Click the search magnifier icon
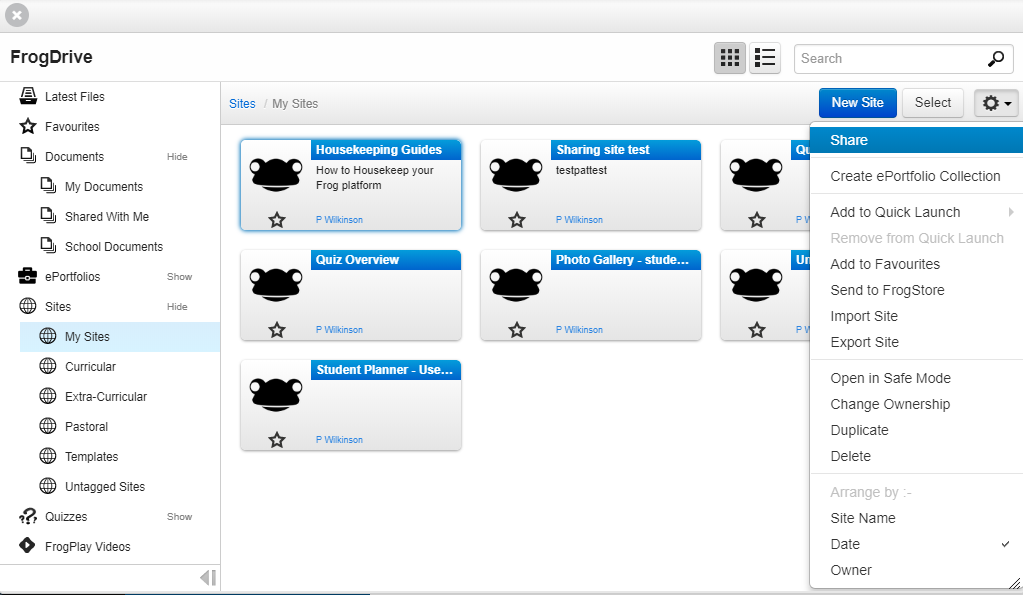 click(x=996, y=59)
